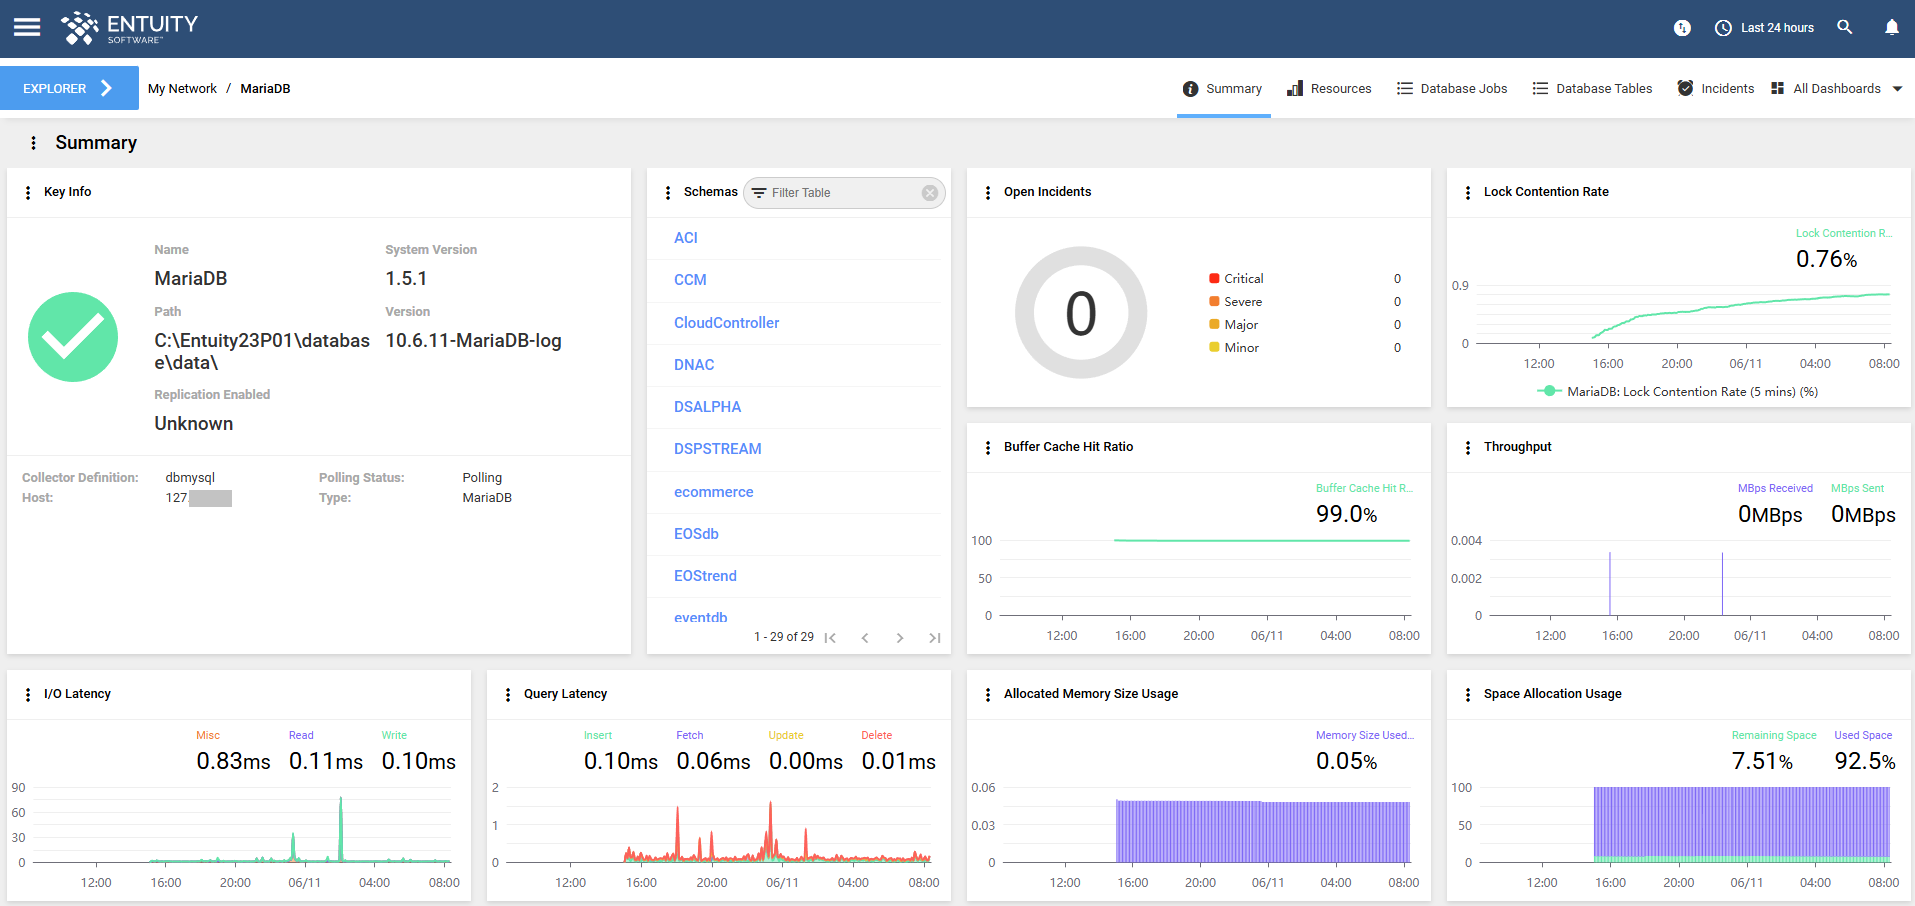Viewport: 1915px width, 906px height.
Task: Click the 0.76% Lock Contention value
Action: [1826, 260]
